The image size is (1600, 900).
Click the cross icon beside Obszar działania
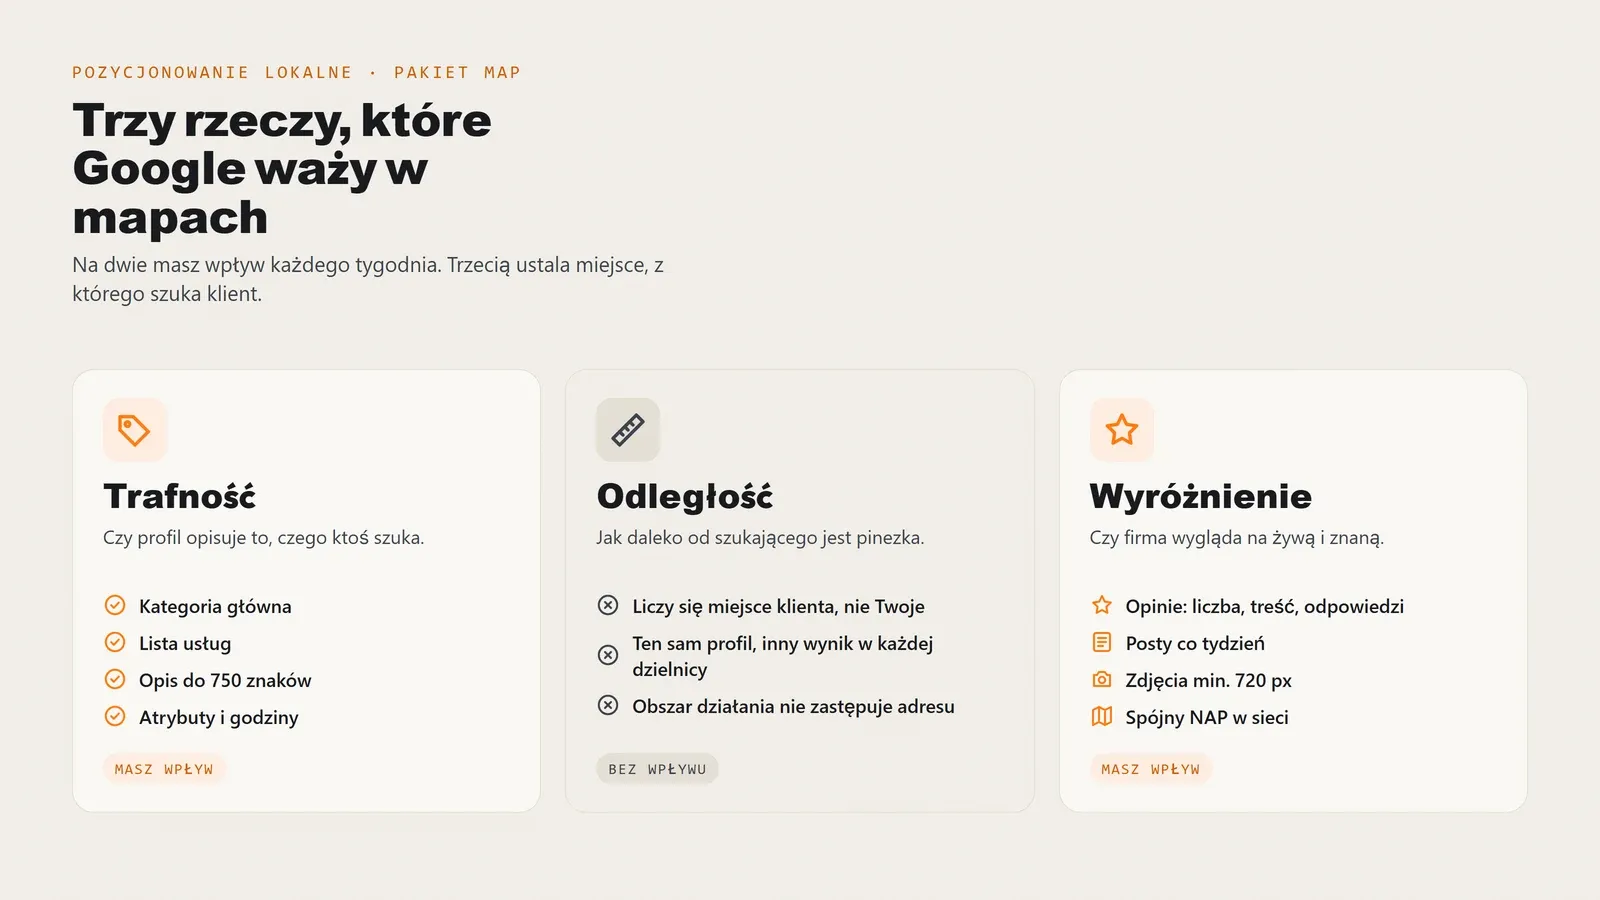(608, 705)
